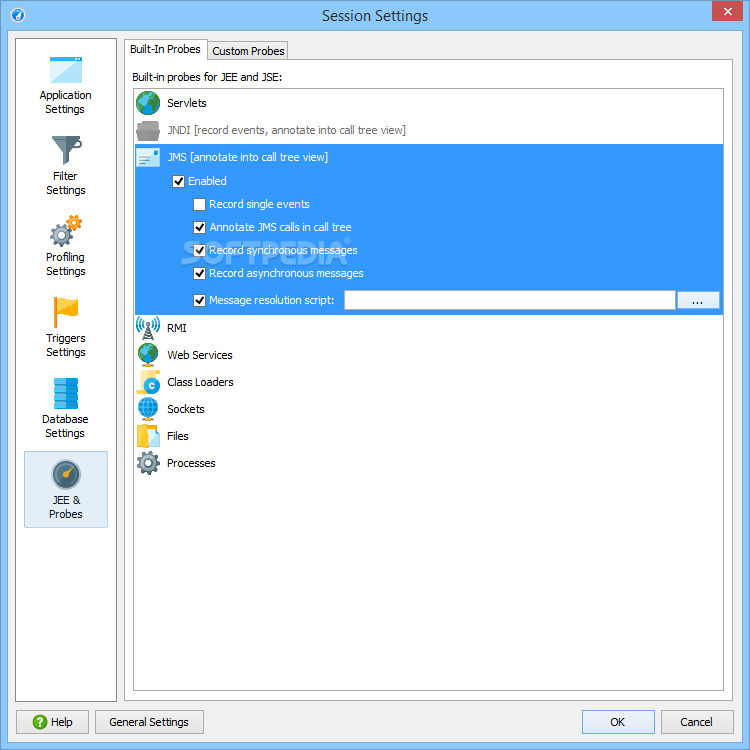The image size is (750, 750).
Task: Open Triggers Settings flag icon
Action: (x=66, y=312)
